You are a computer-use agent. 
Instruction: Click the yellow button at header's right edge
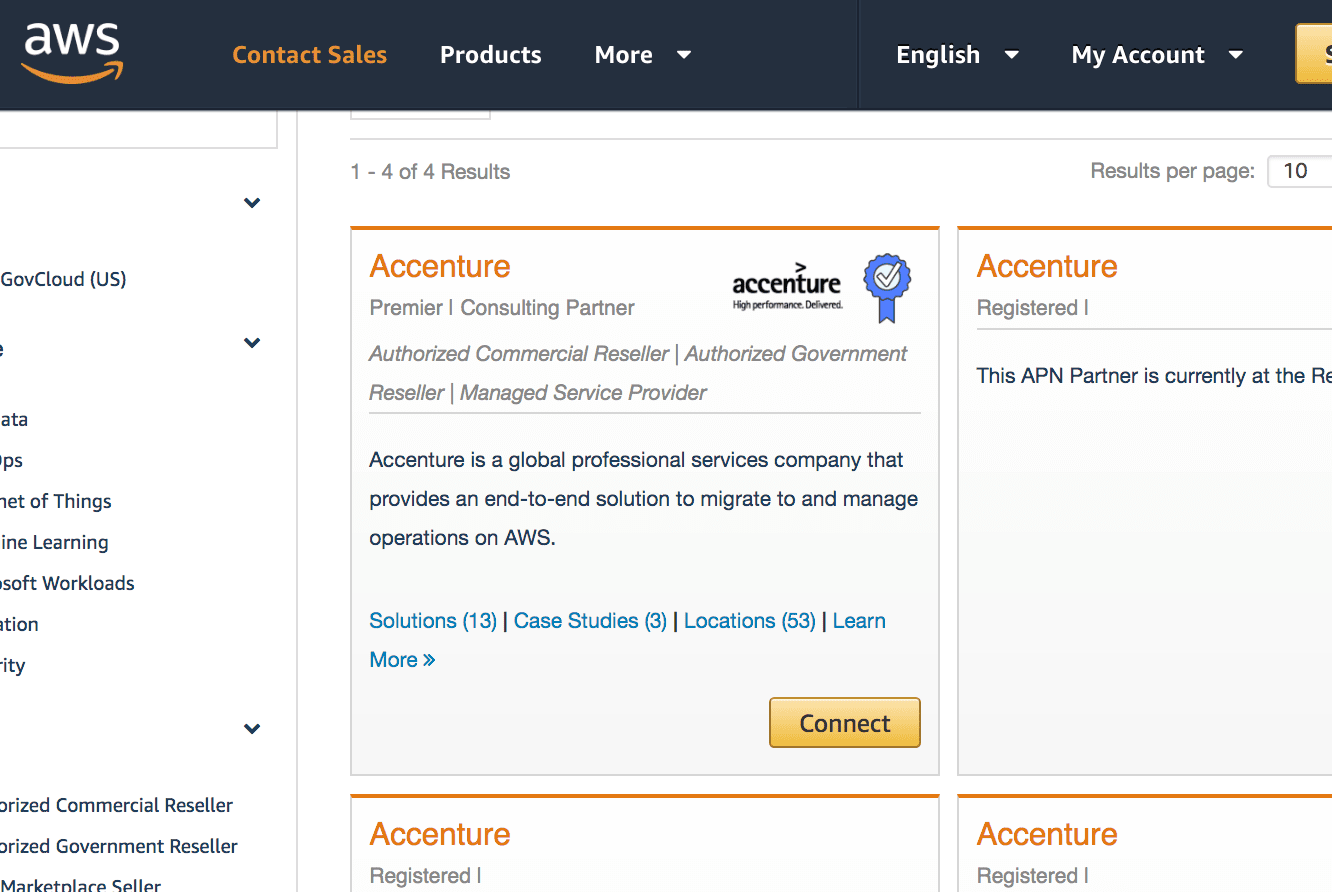pos(1314,54)
